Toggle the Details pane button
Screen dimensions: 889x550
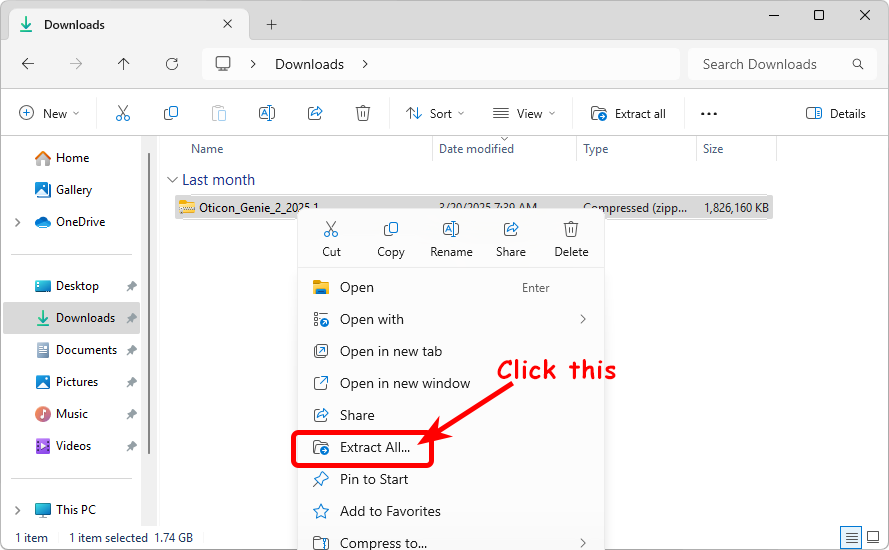point(836,114)
